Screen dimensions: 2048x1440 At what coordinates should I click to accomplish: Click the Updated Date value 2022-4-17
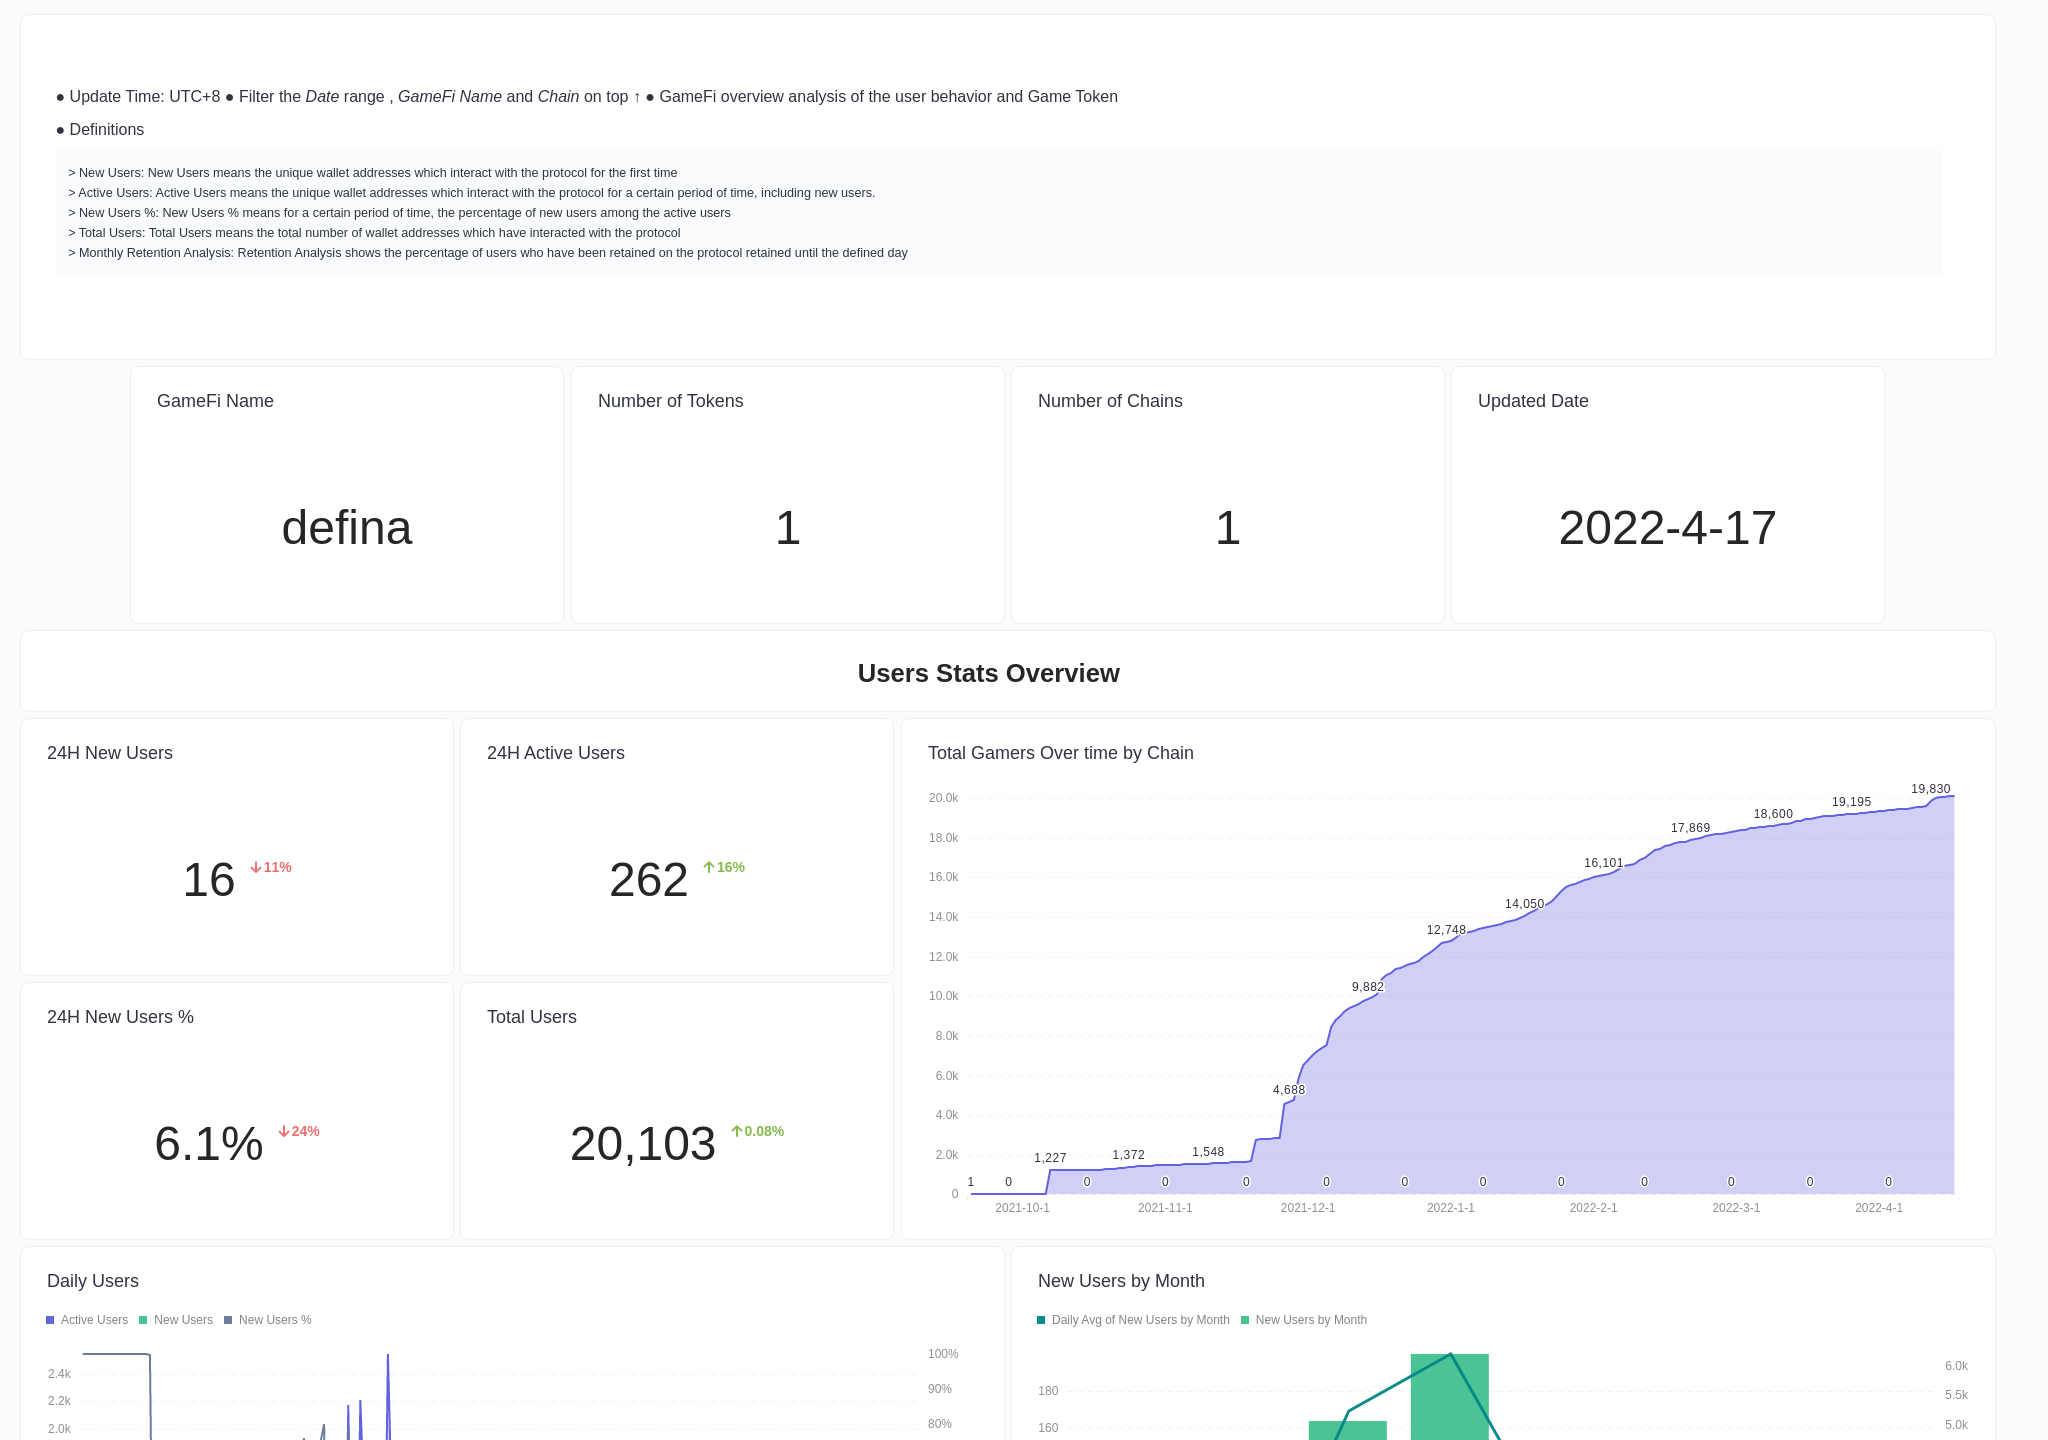click(1668, 528)
